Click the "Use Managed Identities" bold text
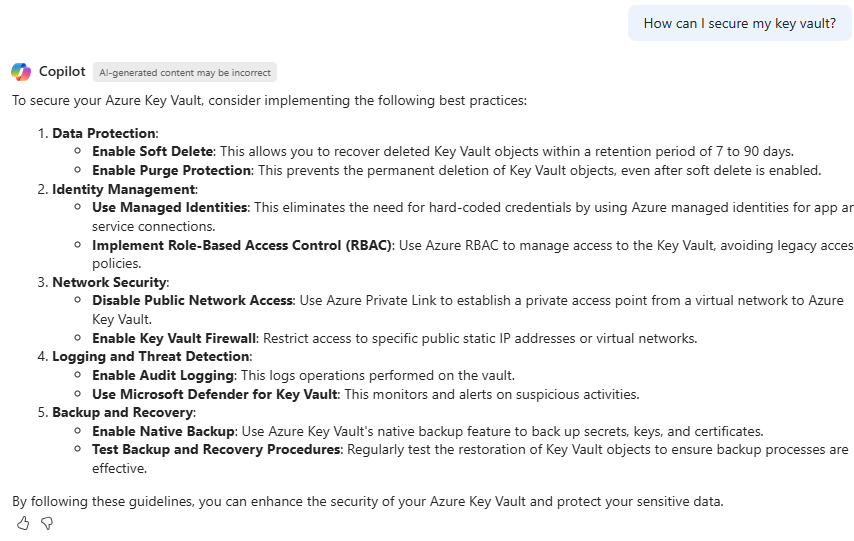 click(x=170, y=208)
